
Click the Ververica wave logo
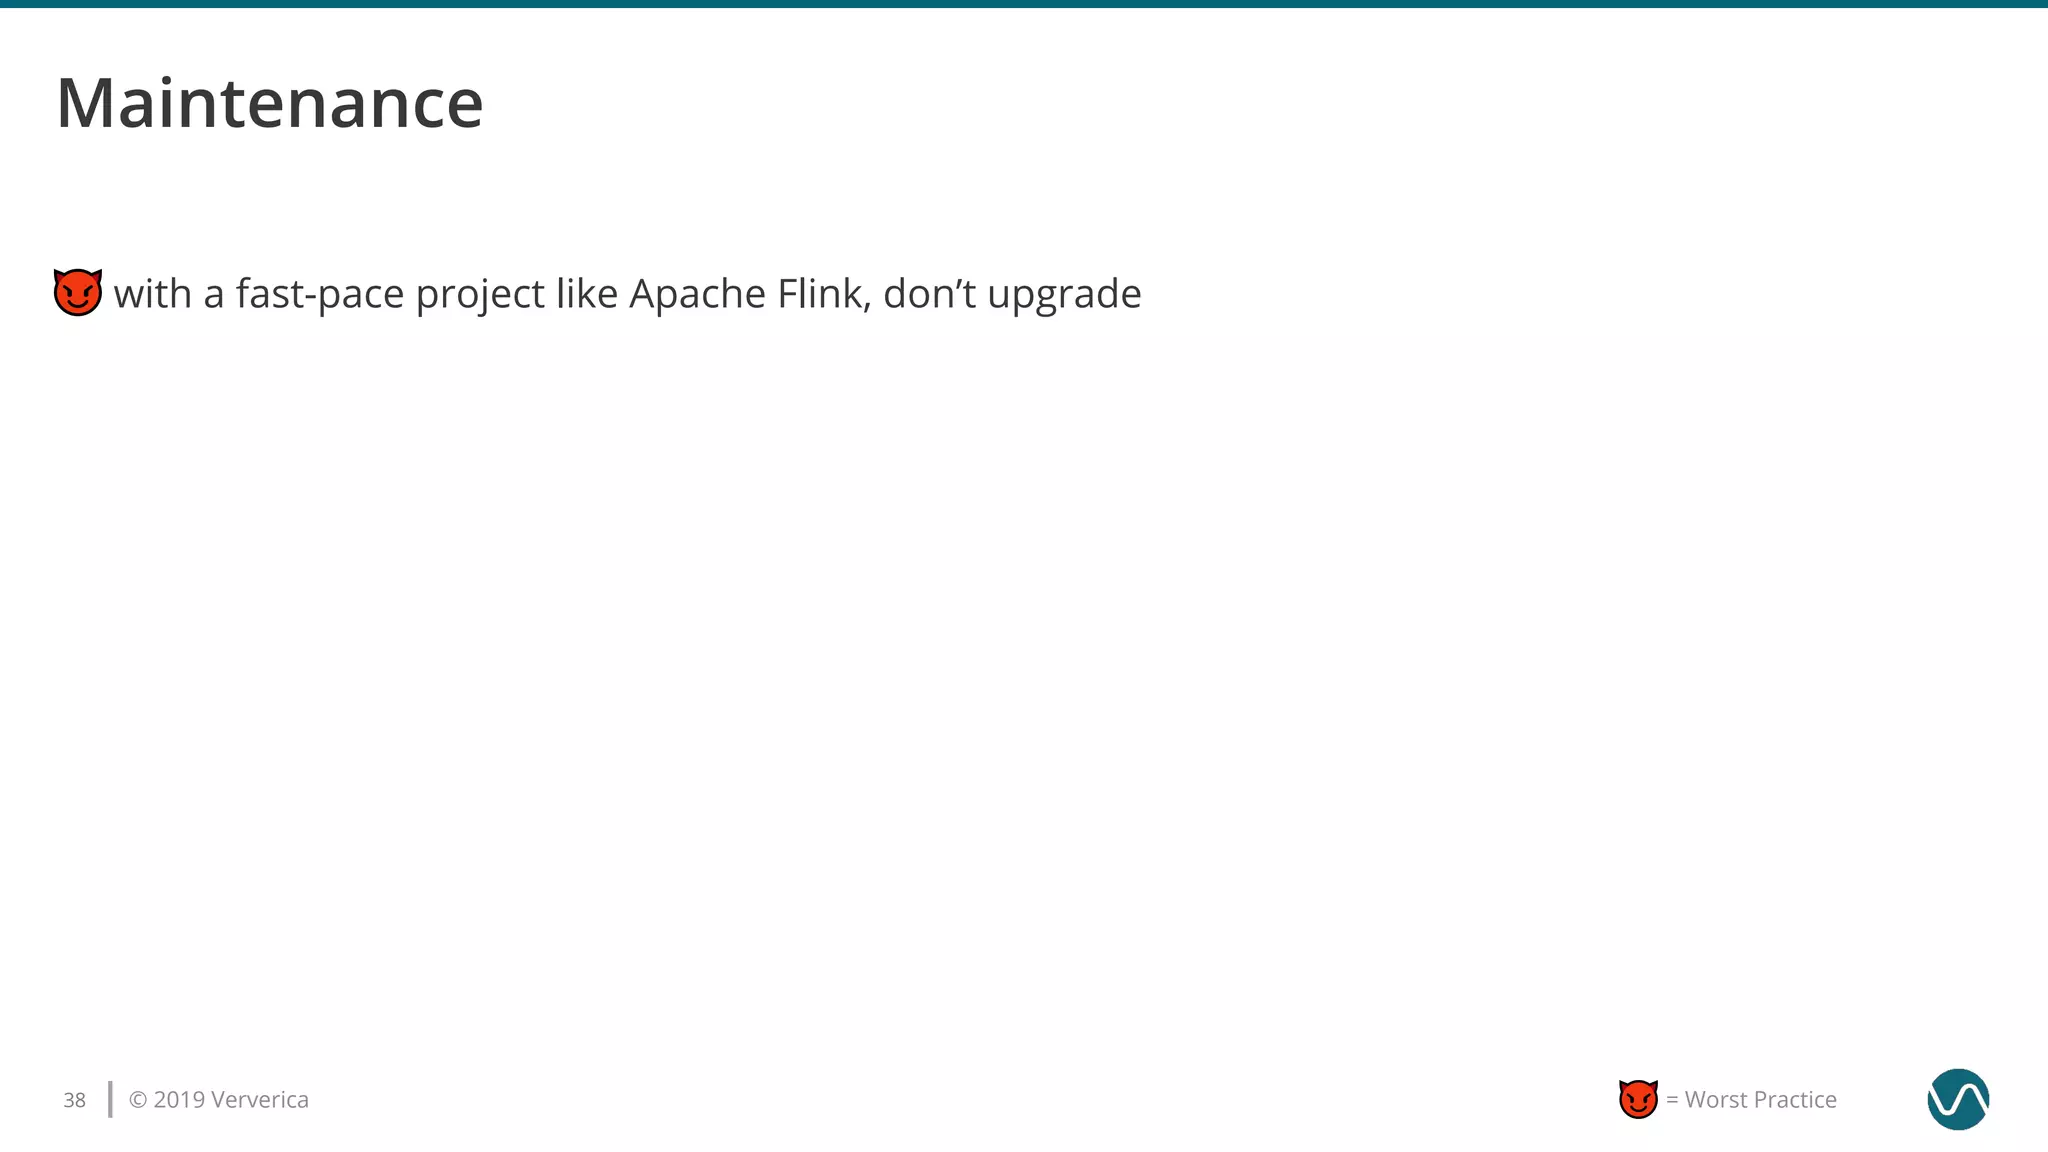[x=1958, y=1099]
